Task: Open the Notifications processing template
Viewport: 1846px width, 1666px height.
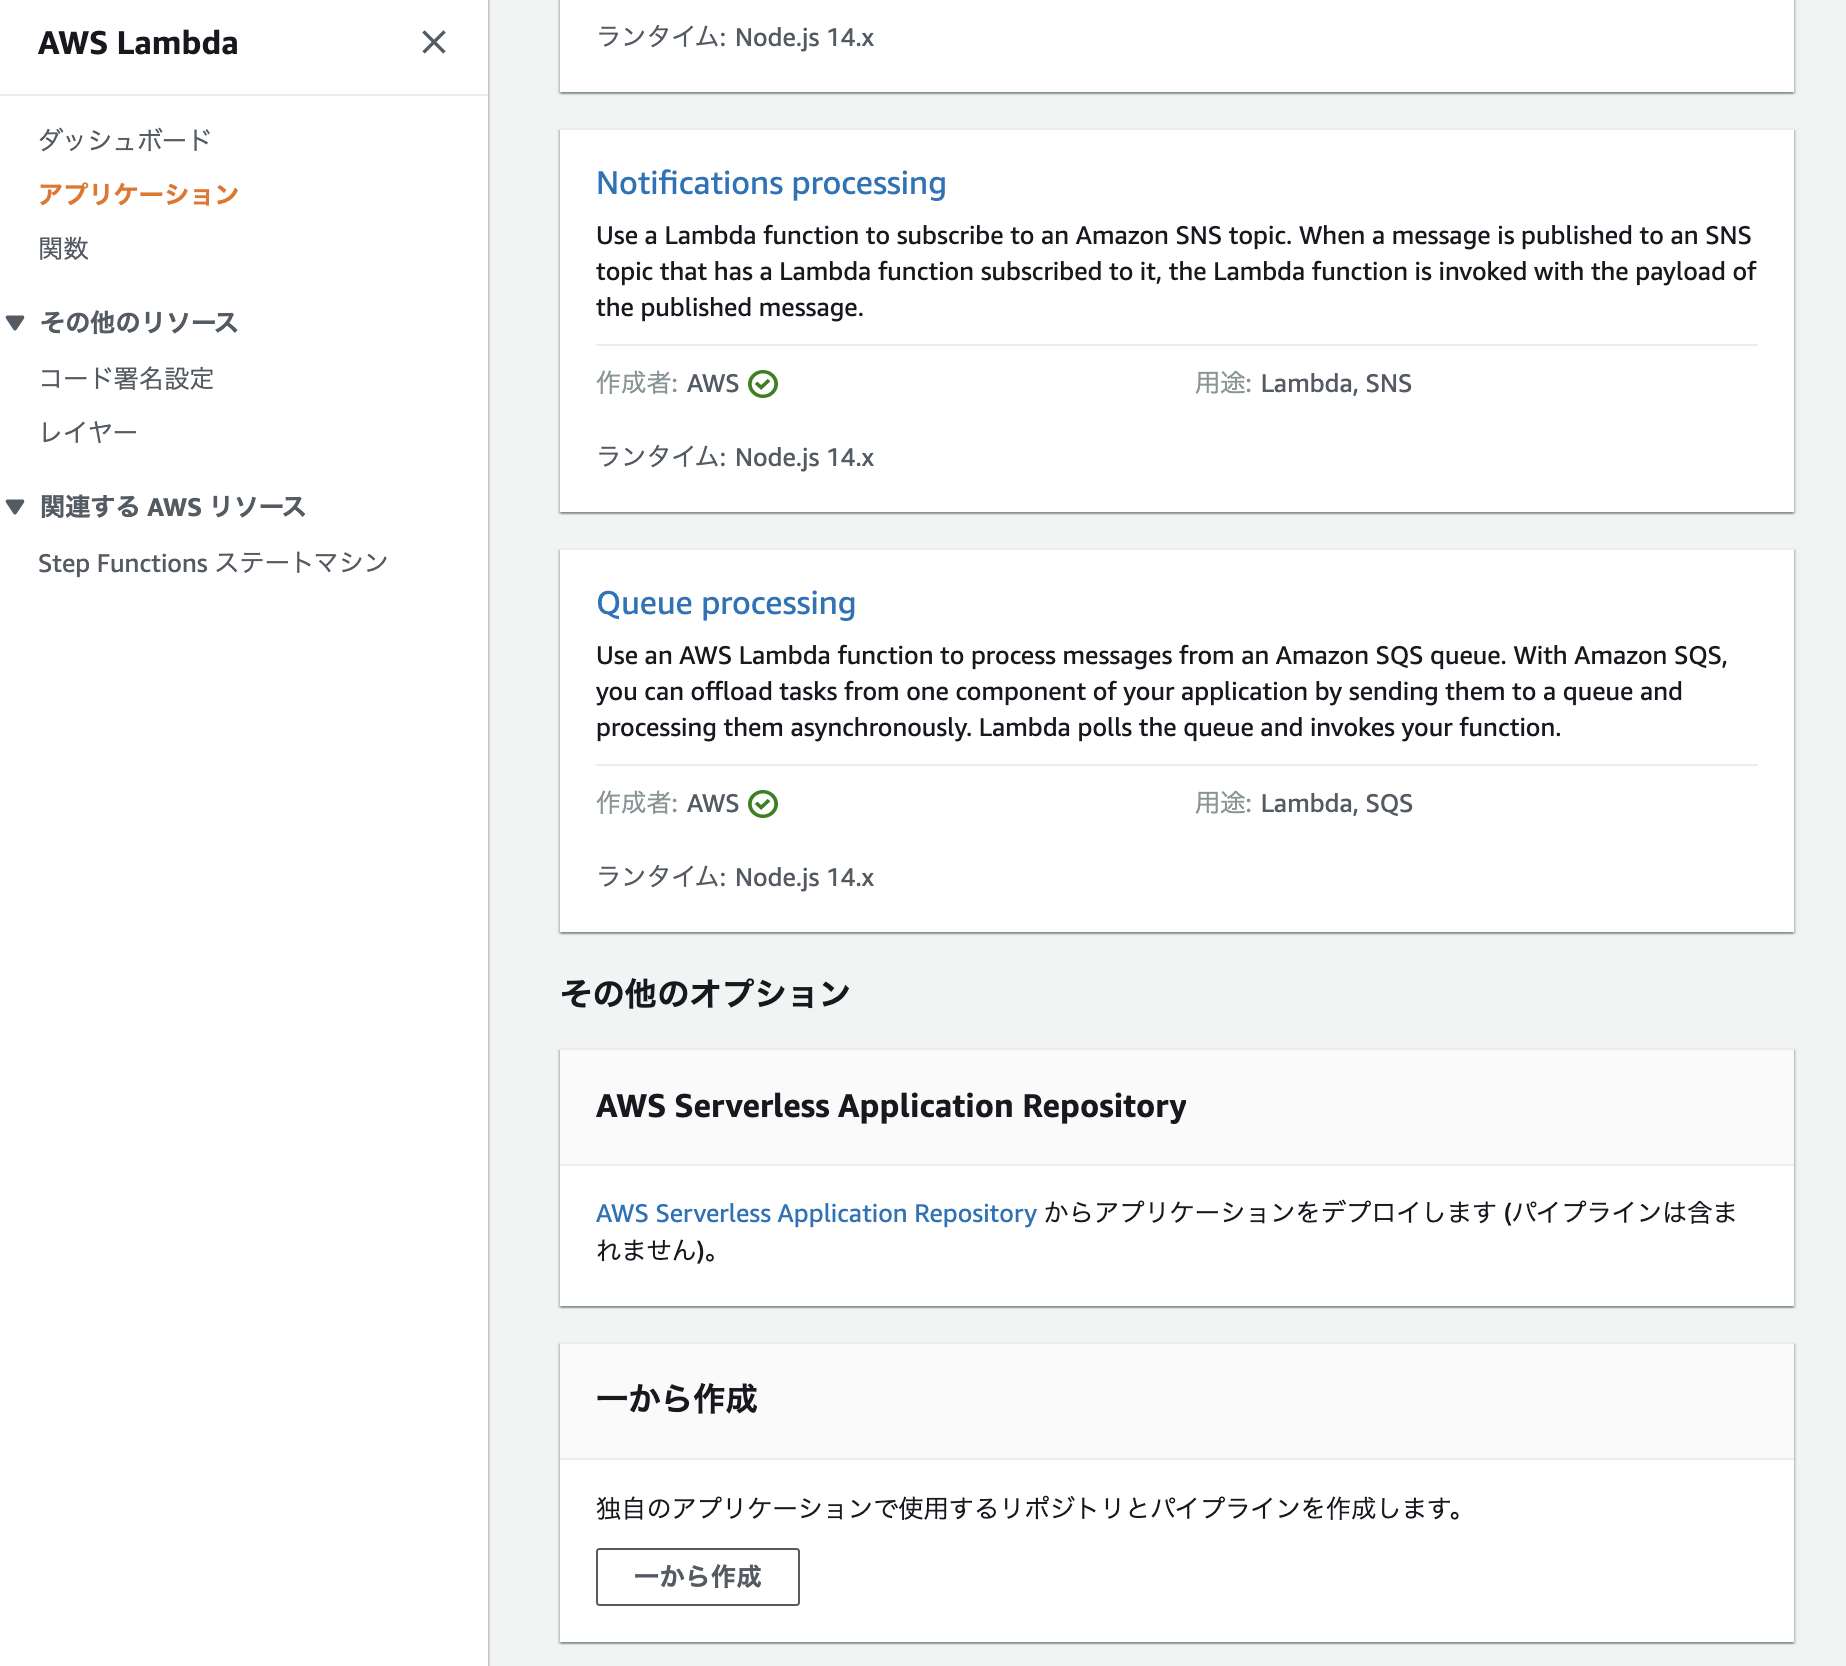Action: [x=771, y=183]
